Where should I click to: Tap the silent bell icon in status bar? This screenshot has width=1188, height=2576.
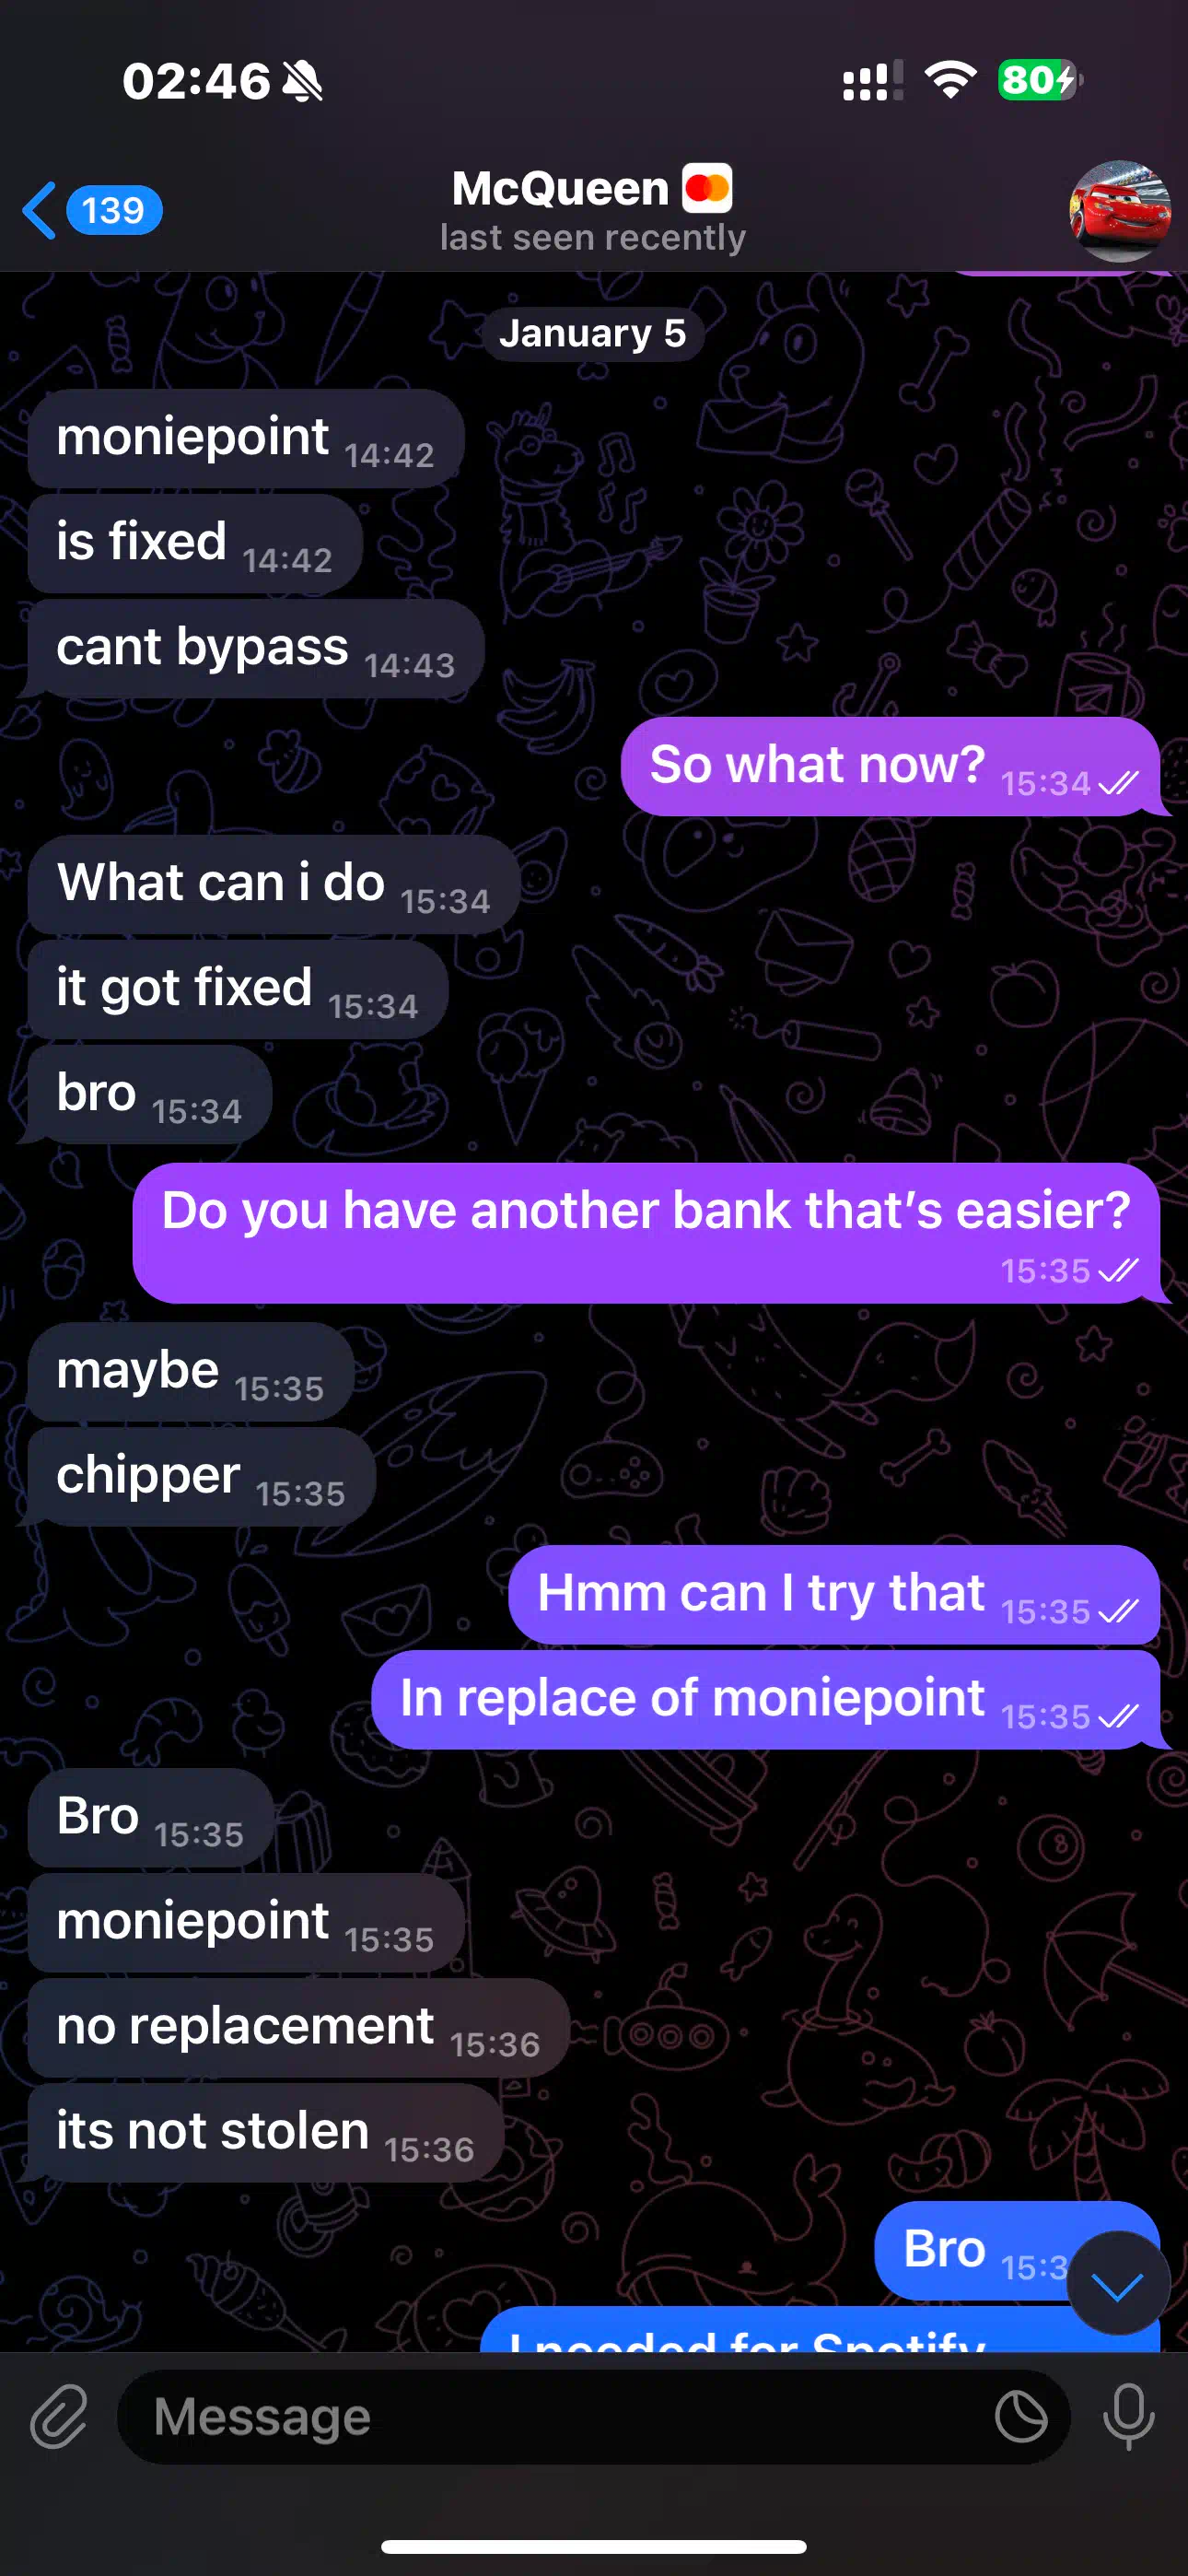coord(303,81)
